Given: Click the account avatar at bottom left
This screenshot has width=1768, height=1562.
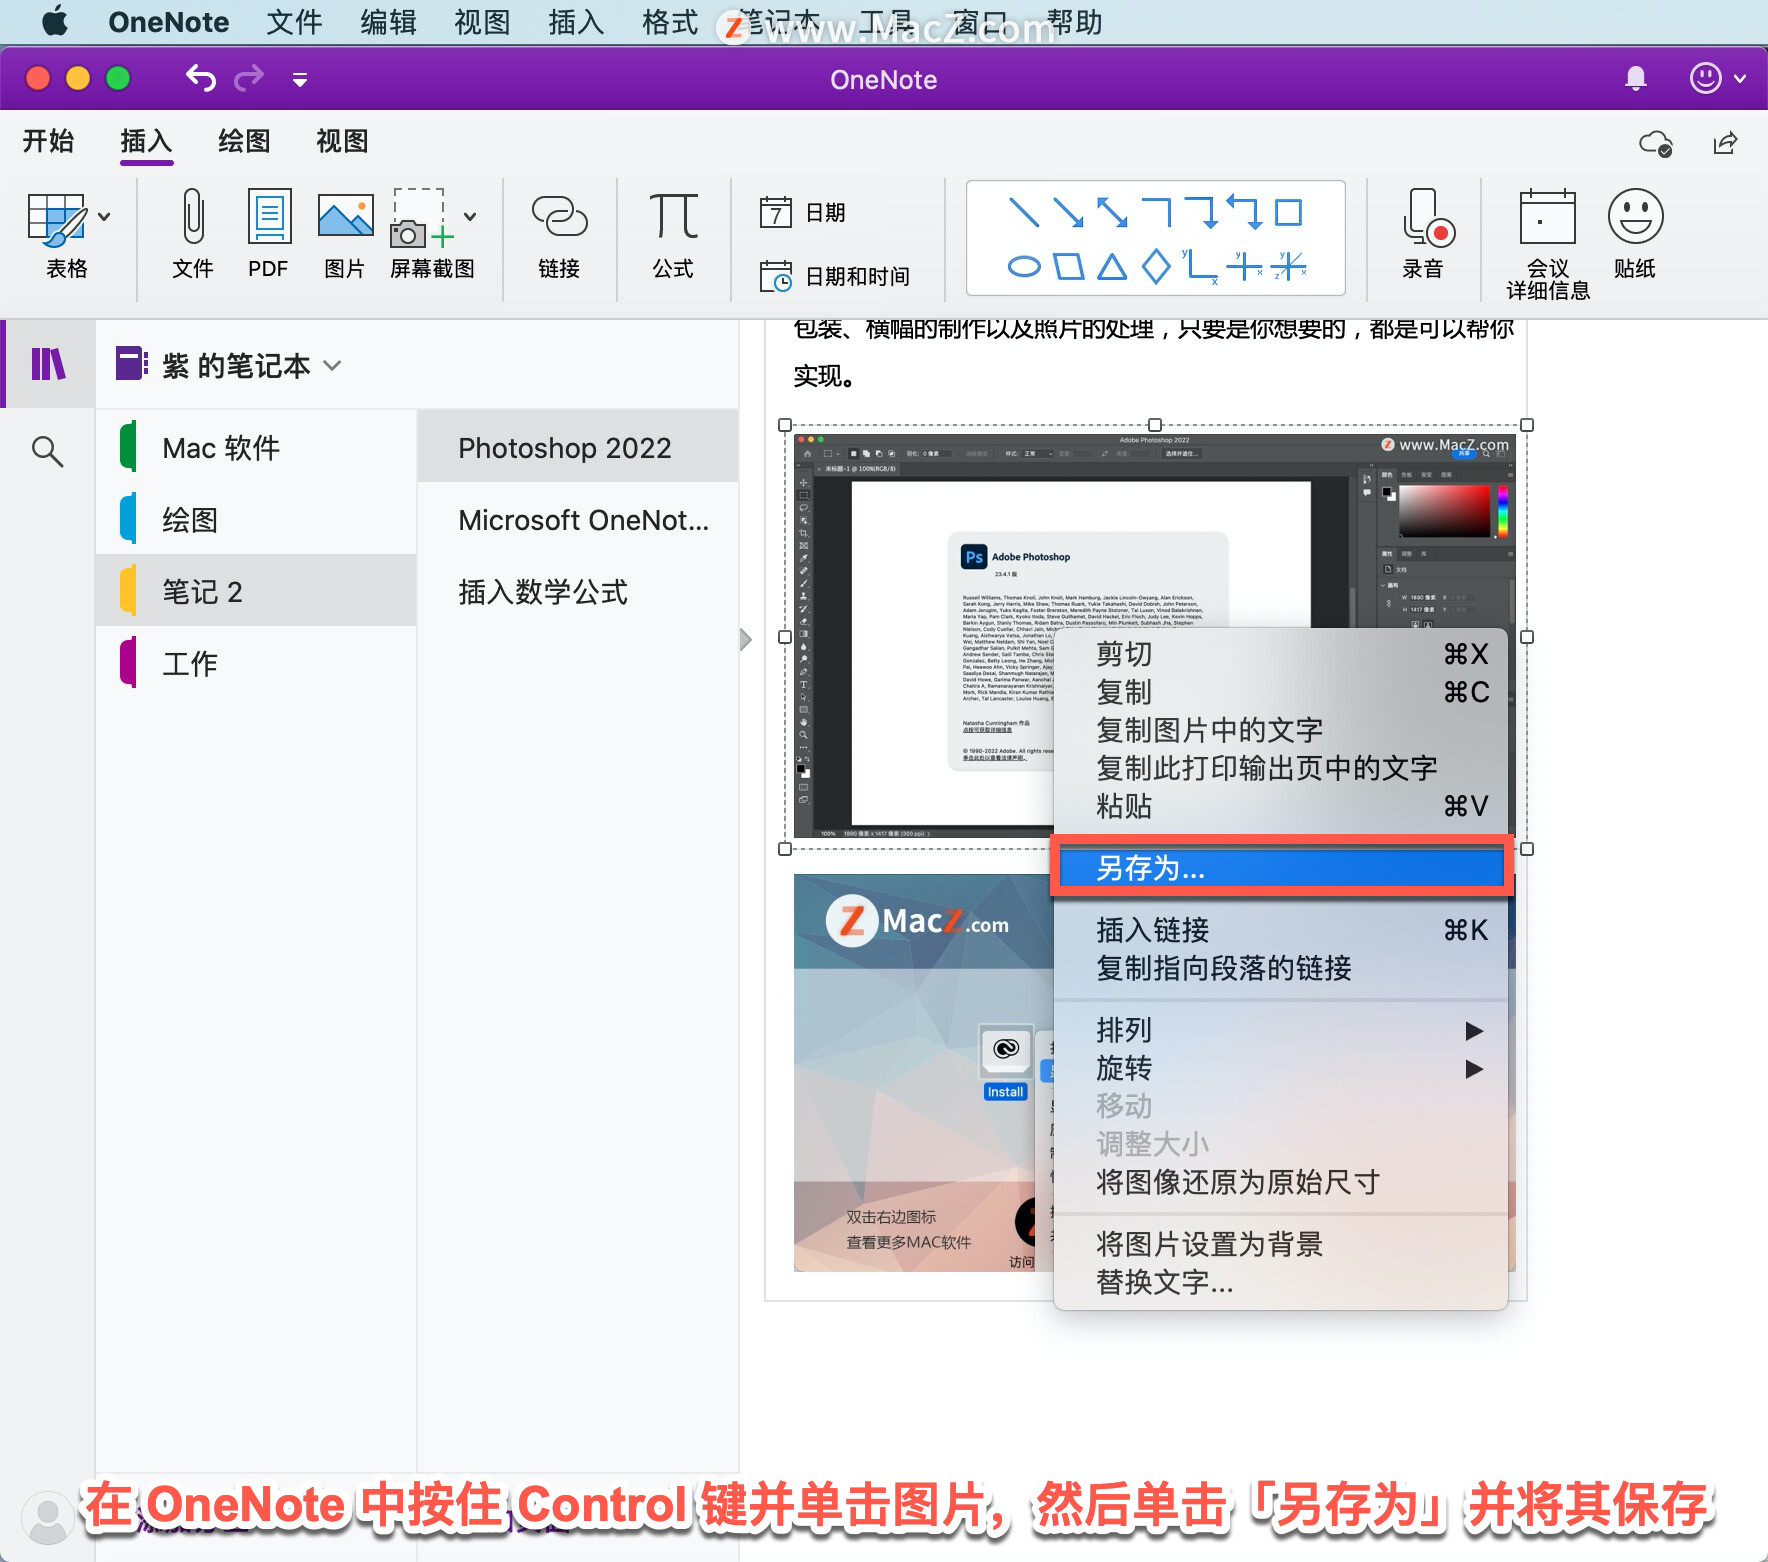Looking at the screenshot, I should 46,1516.
